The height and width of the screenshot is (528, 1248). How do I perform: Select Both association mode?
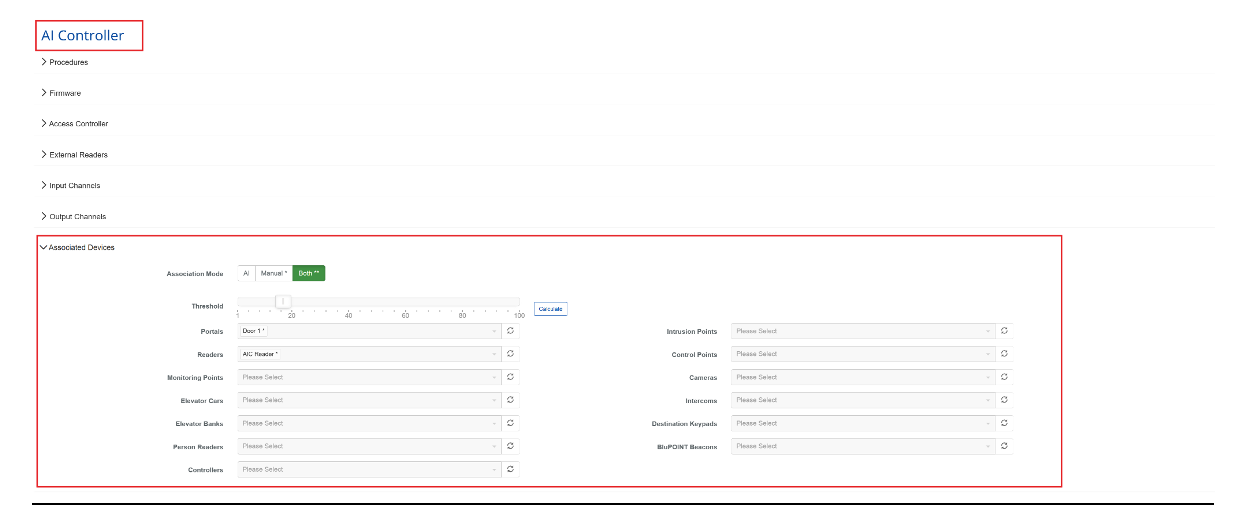click(309, 273)
